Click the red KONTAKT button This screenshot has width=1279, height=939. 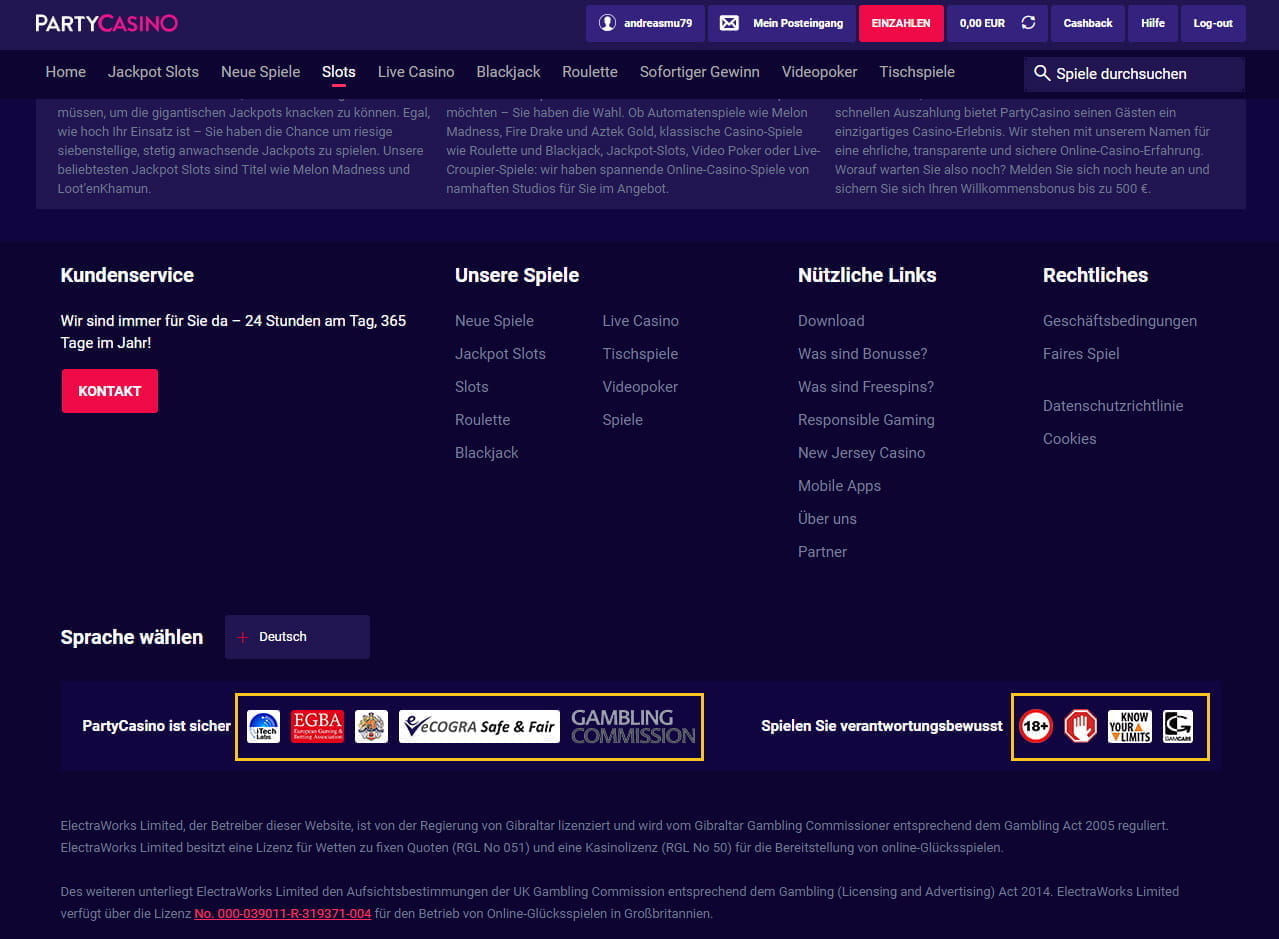point(110,391)
